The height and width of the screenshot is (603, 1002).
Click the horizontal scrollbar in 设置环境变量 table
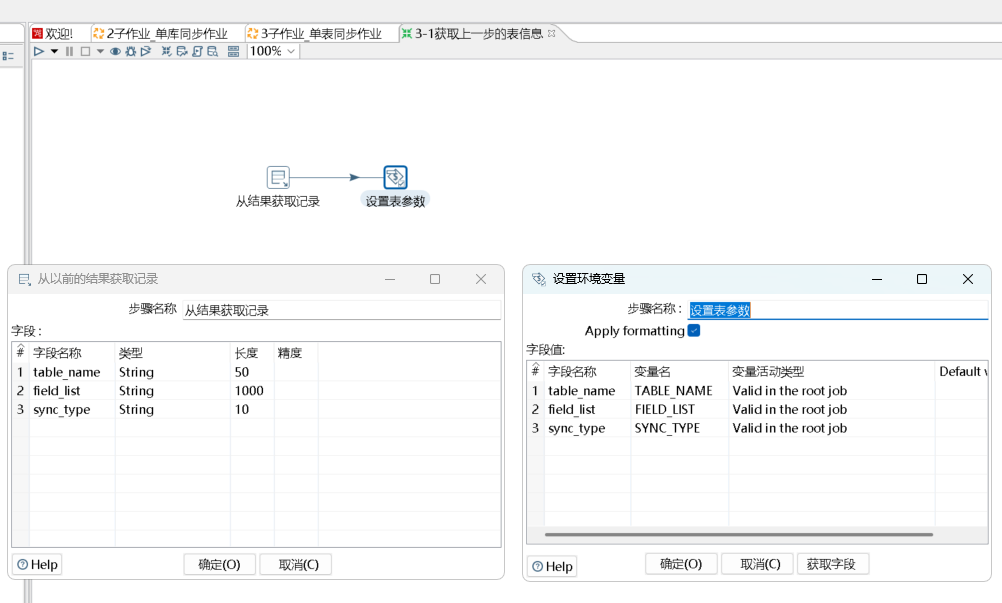click(x=739, y=535)
